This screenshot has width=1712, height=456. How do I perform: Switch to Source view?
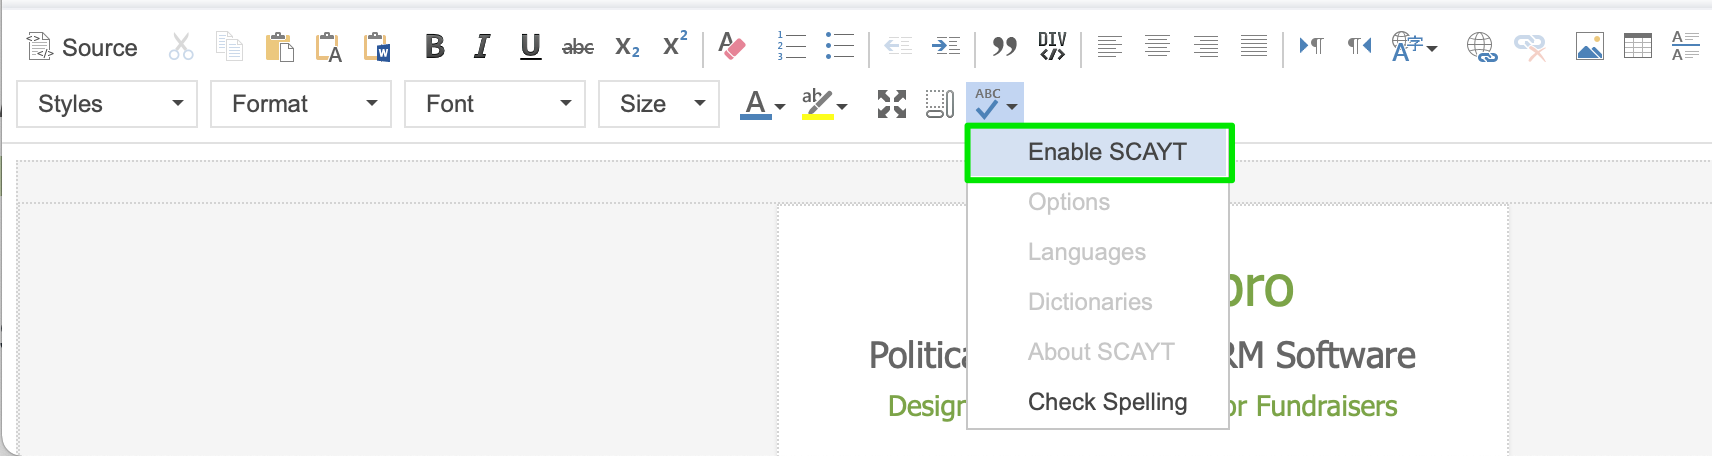tap(82, 47)
